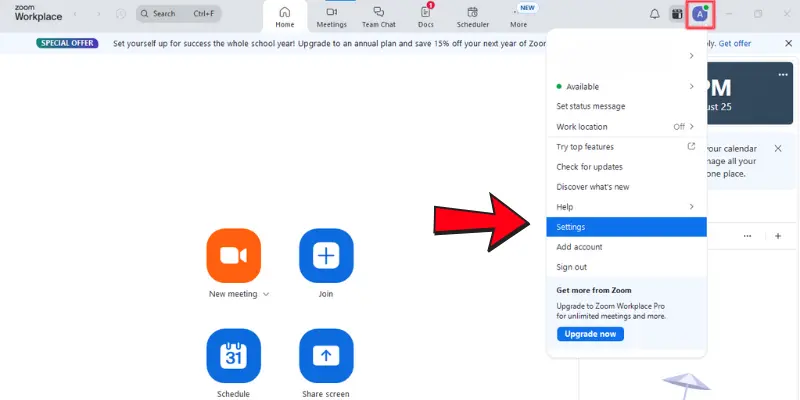Go back with the history back arrow
The image size is (800, 400).
[75, 14]
